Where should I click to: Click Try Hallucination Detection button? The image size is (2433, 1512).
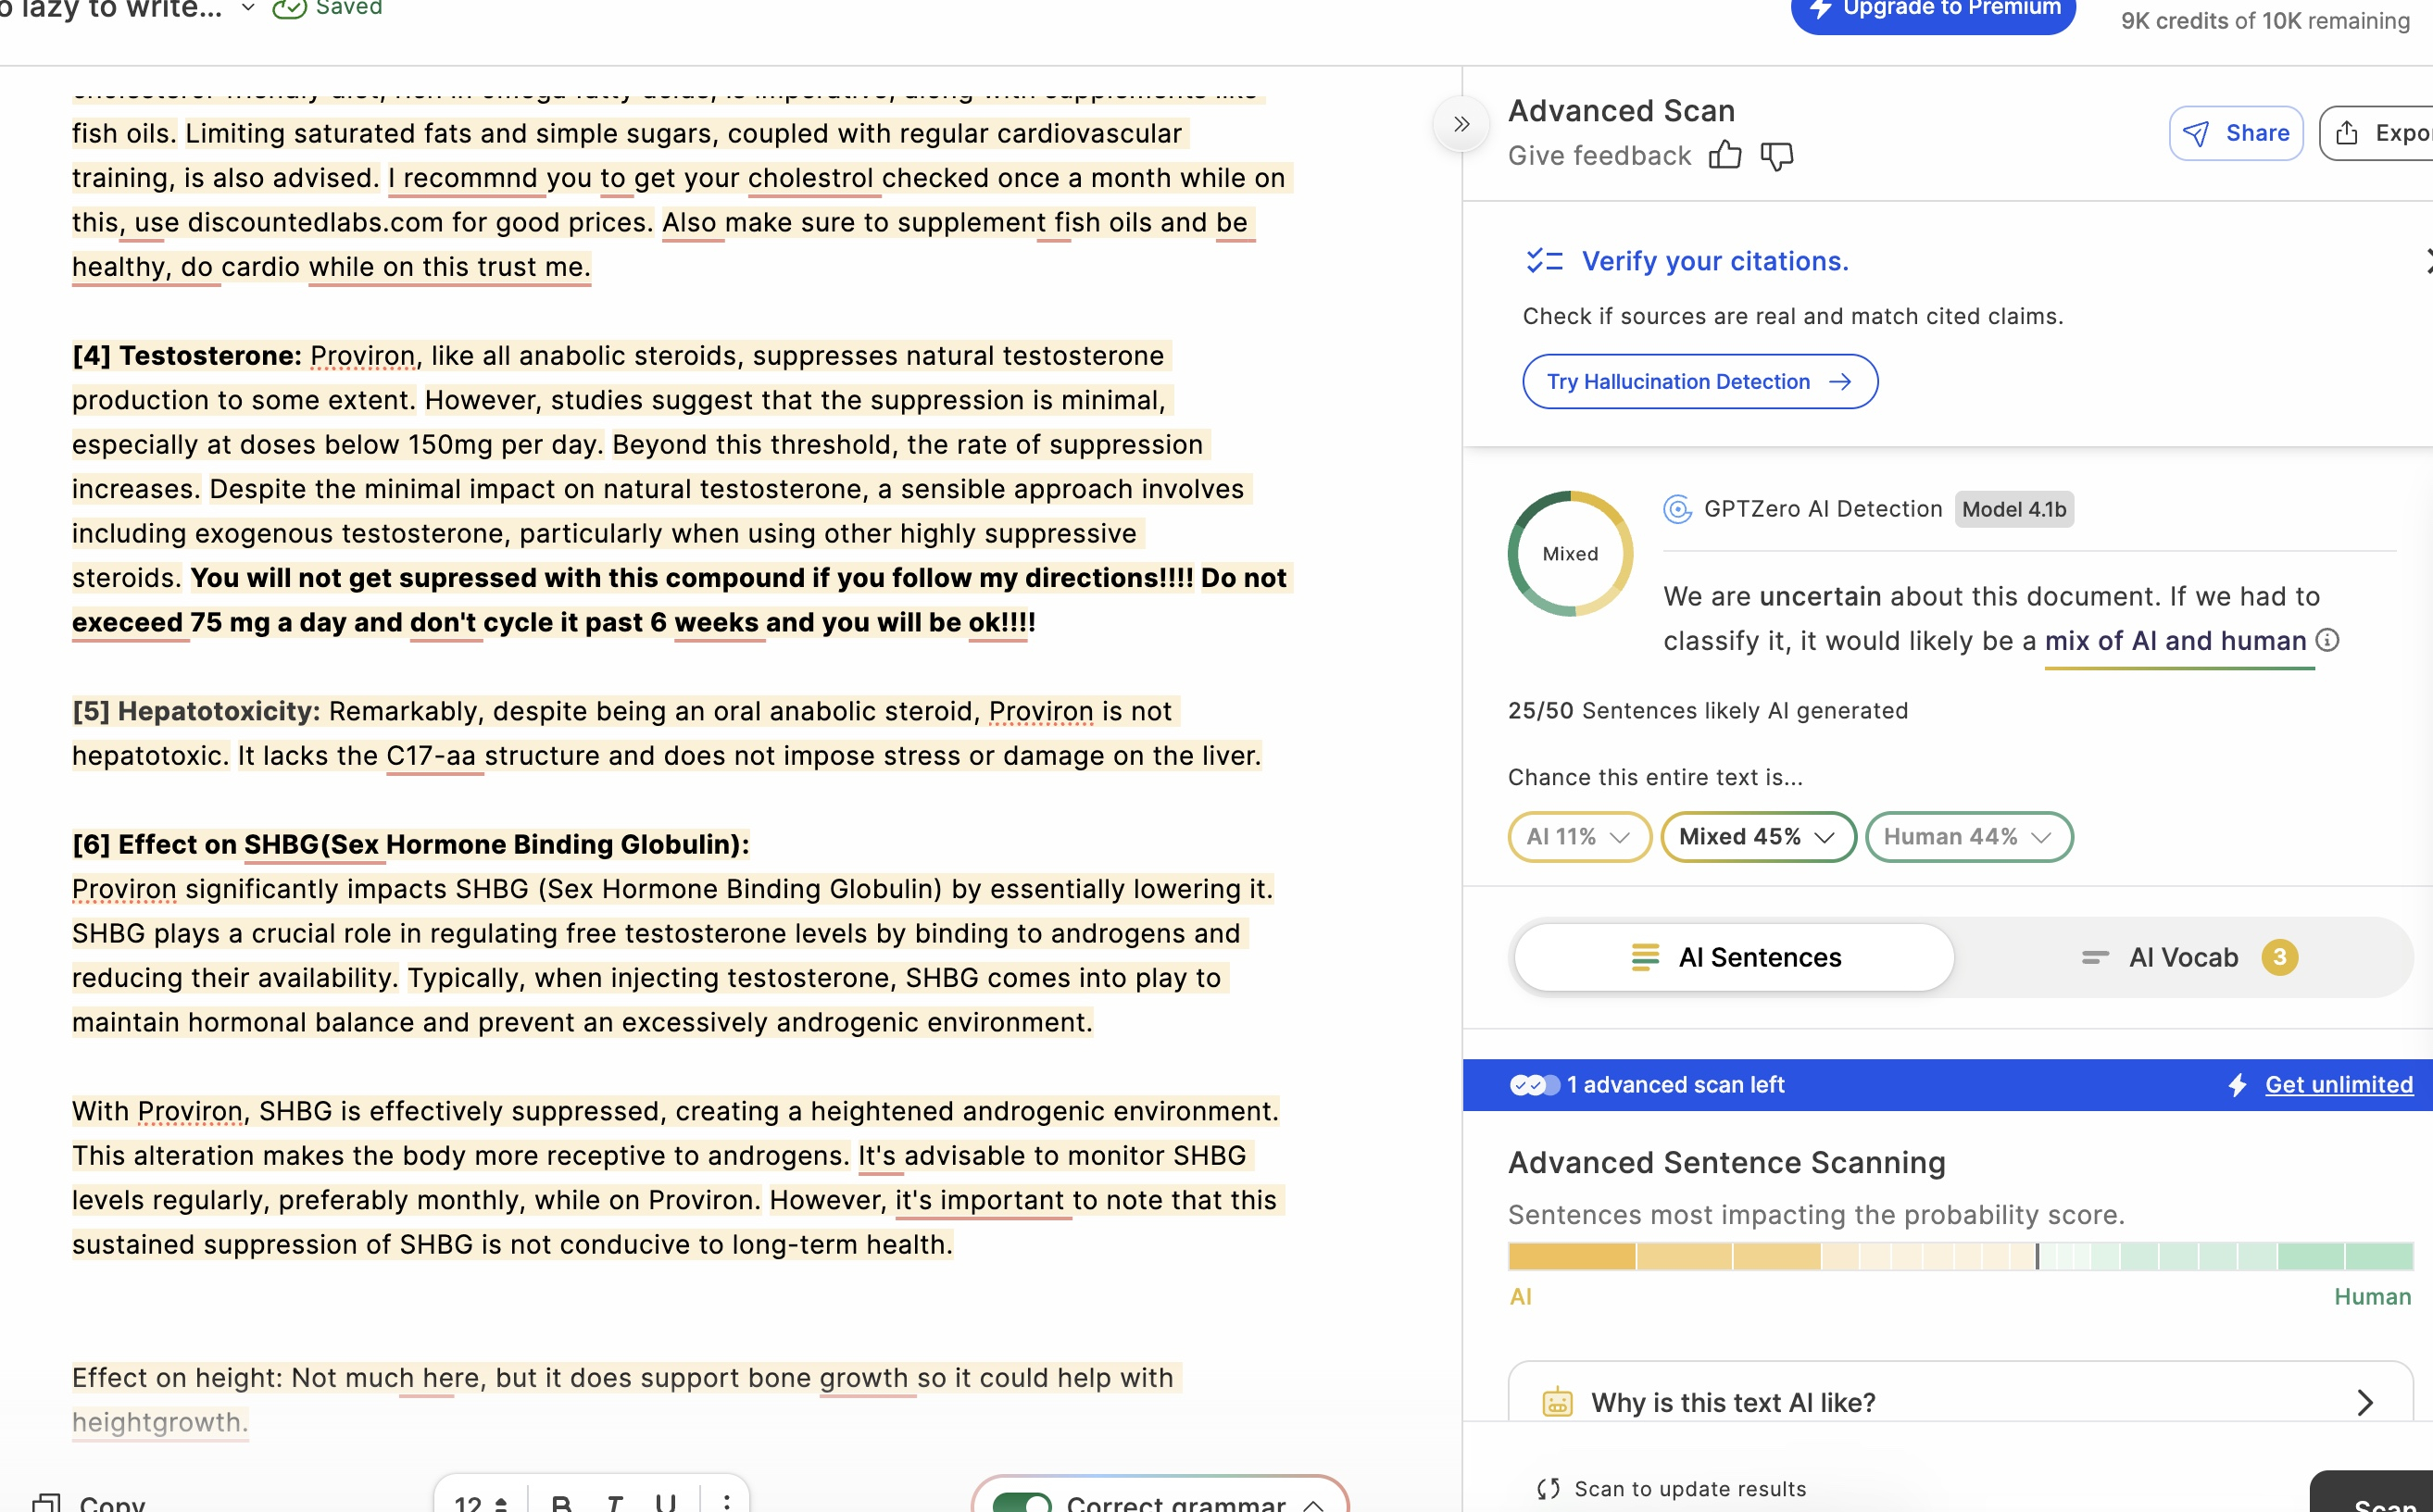[x=1699, y=381]
